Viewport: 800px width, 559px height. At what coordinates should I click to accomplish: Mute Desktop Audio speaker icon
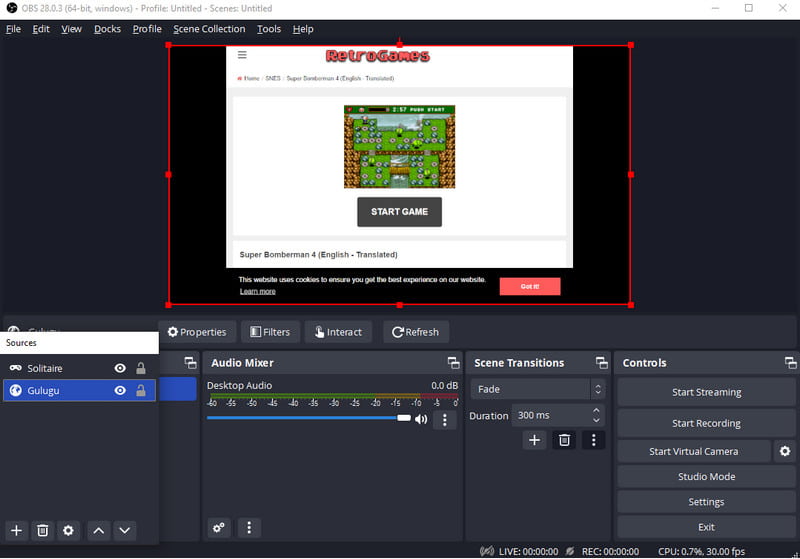click(421, 419)
